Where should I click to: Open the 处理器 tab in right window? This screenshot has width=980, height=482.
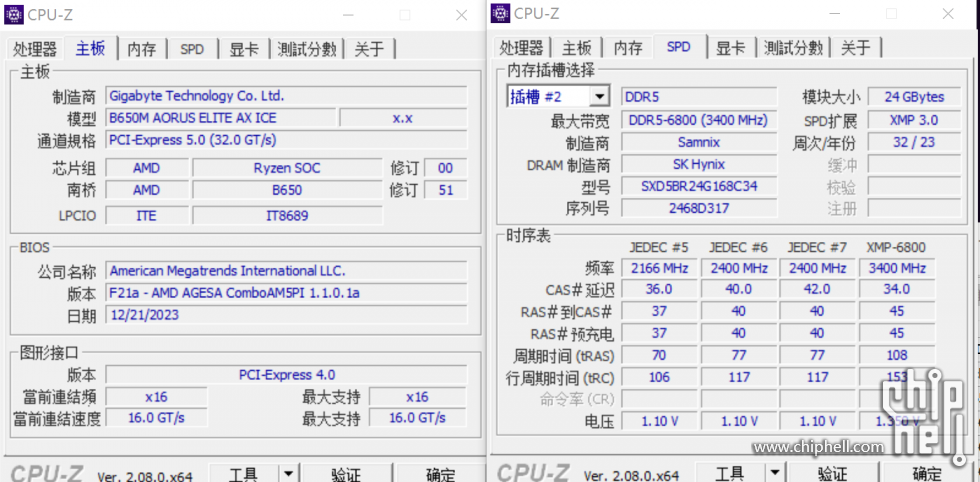pos(521,47)
